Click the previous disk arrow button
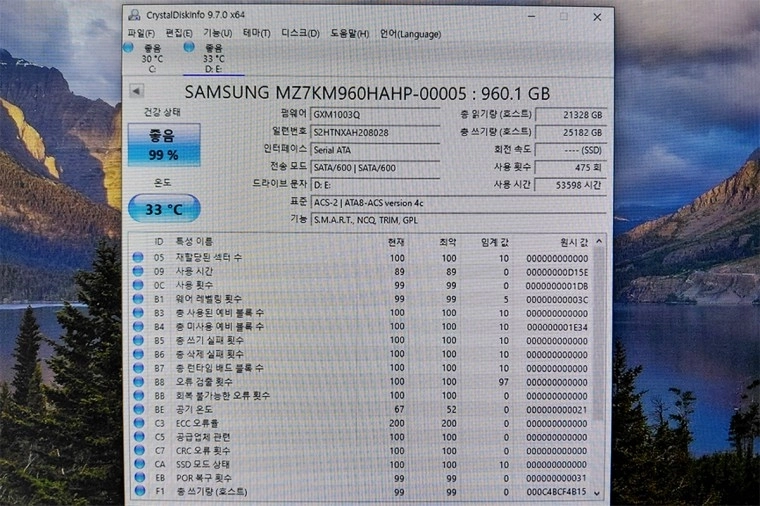The width and height of the screenshot is (760, 506). (136, 91)
